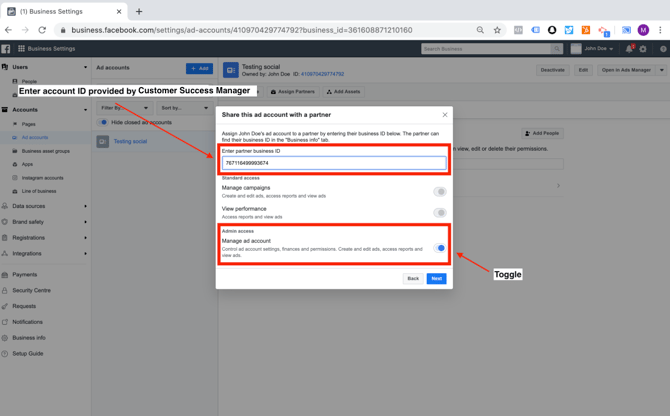
Task: Reload the page with browser refresh icon
Action: click(42, 30)
